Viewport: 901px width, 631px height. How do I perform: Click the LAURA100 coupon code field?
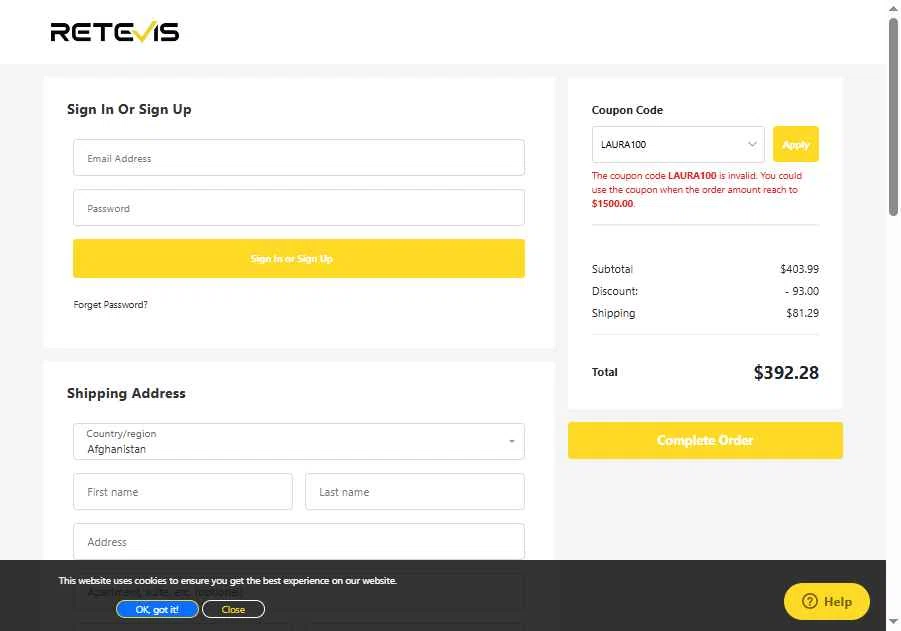(x=678, y=144)
